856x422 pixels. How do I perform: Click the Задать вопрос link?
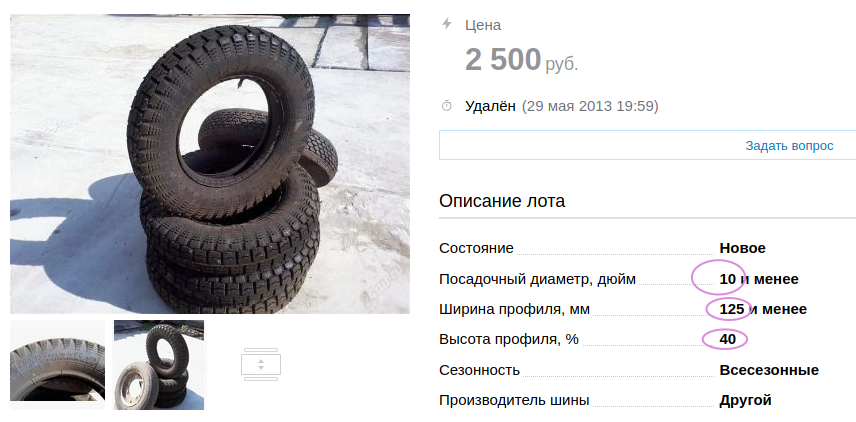coord(789,146)
